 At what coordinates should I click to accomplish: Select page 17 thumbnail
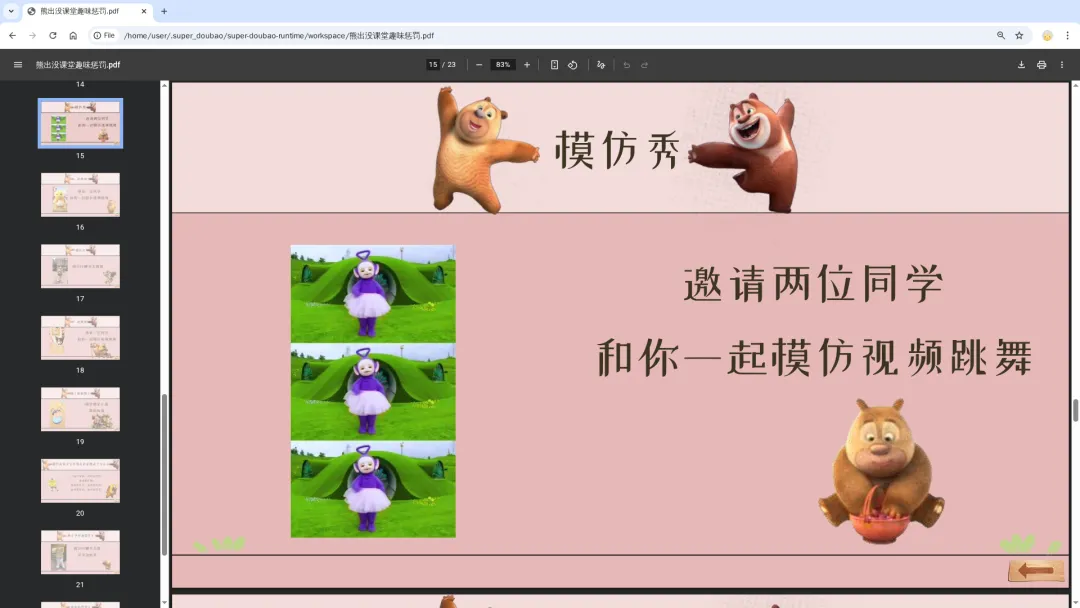coord(80,266)
